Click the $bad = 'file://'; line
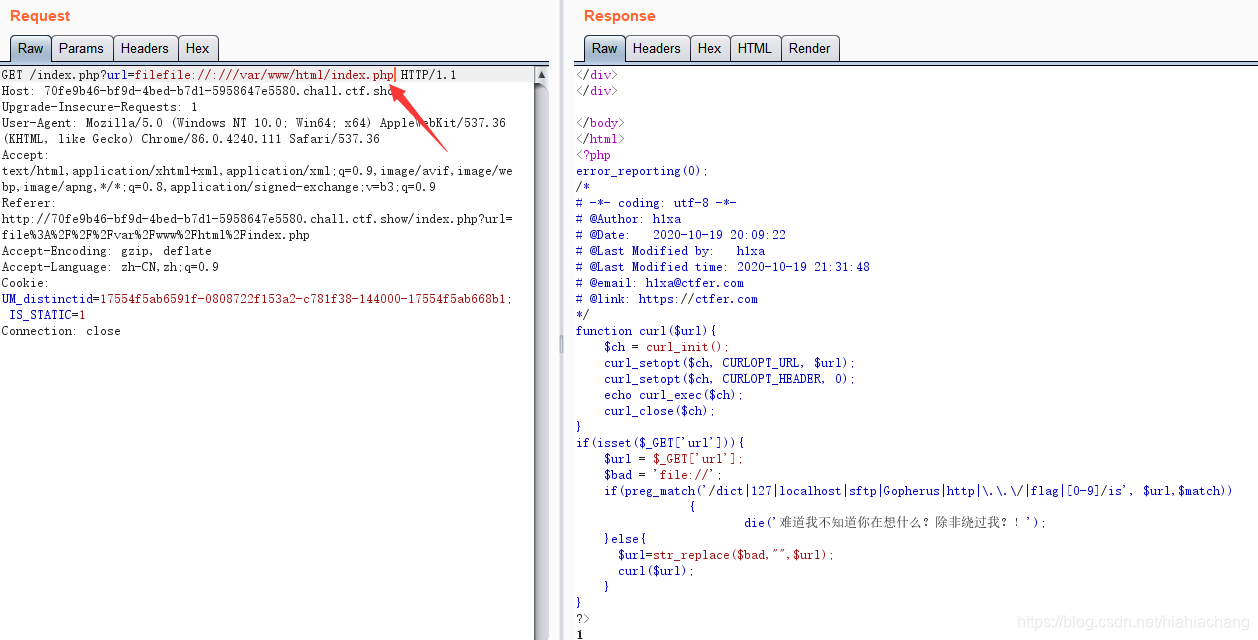Image resolution: width=1258 pixels, height=640 pixels. pyautogui.click(x=663, y=475)
